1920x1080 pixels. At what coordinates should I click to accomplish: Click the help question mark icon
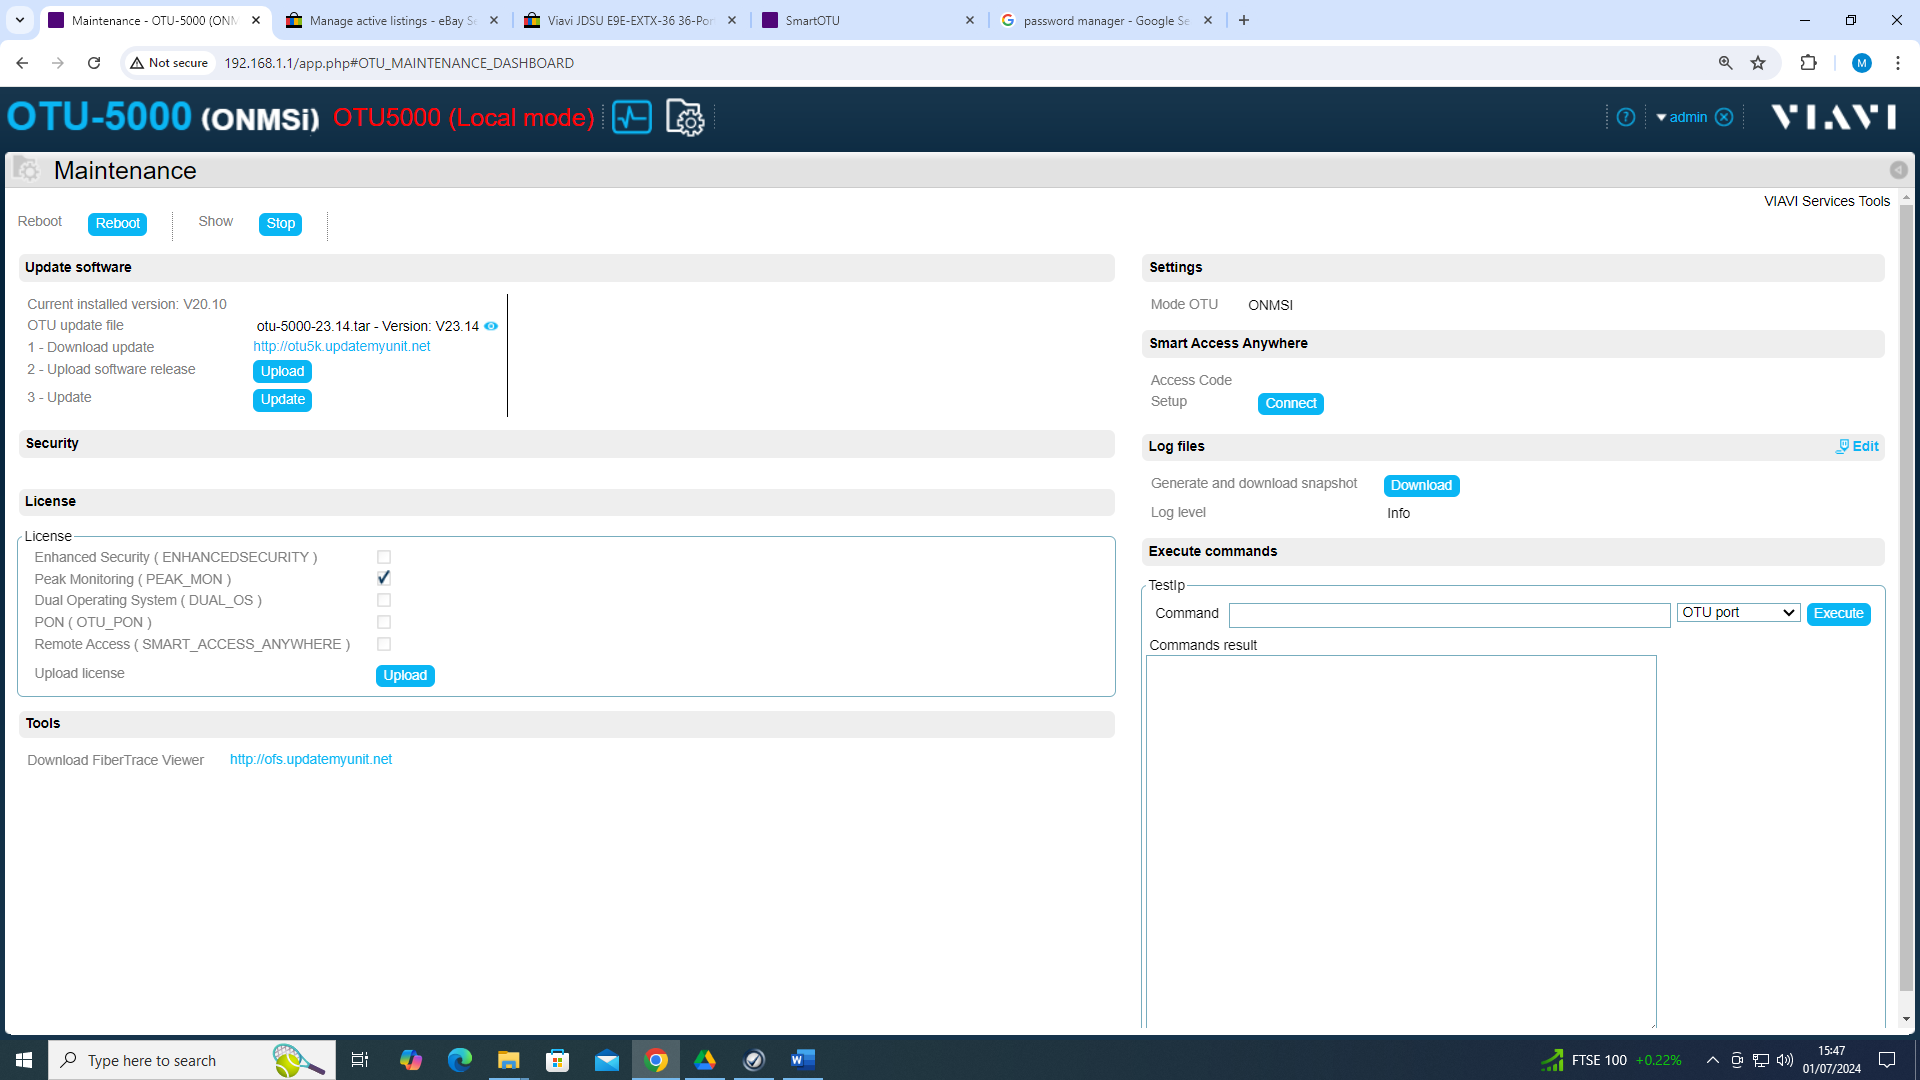[1626, 117]
